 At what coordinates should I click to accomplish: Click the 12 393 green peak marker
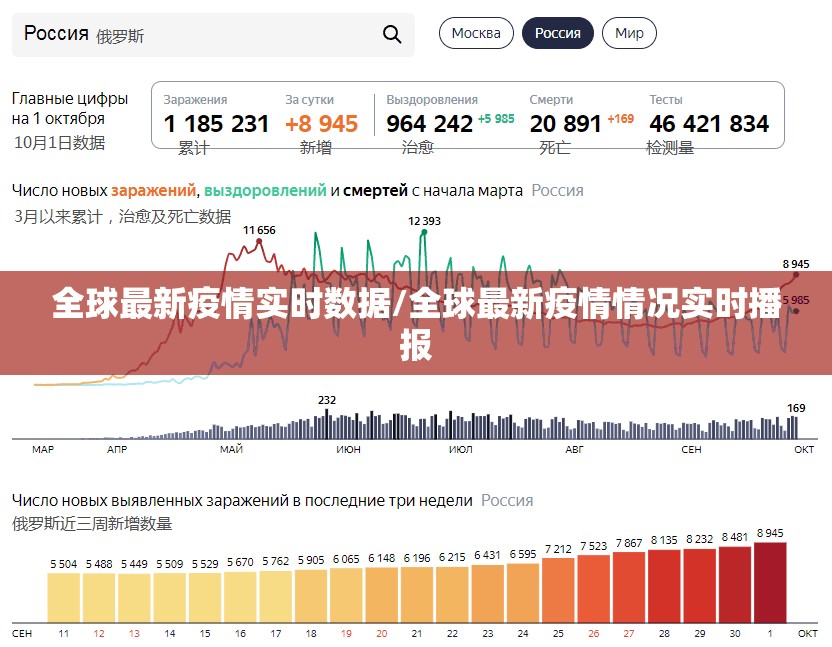424,232
